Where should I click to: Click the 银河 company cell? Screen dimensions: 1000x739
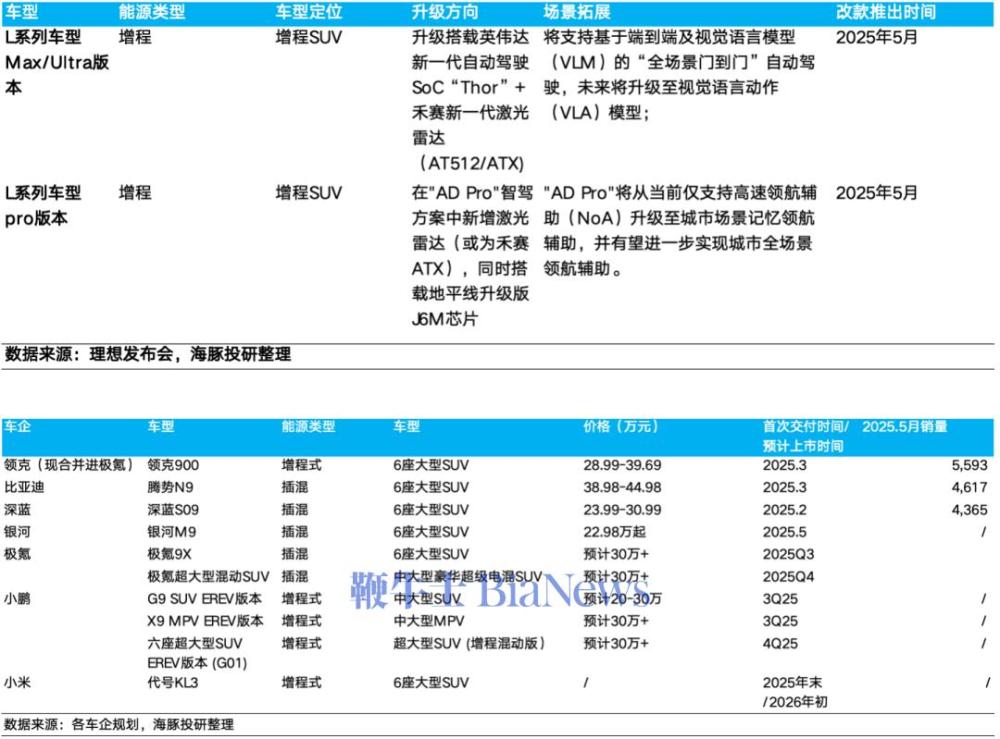17,532
